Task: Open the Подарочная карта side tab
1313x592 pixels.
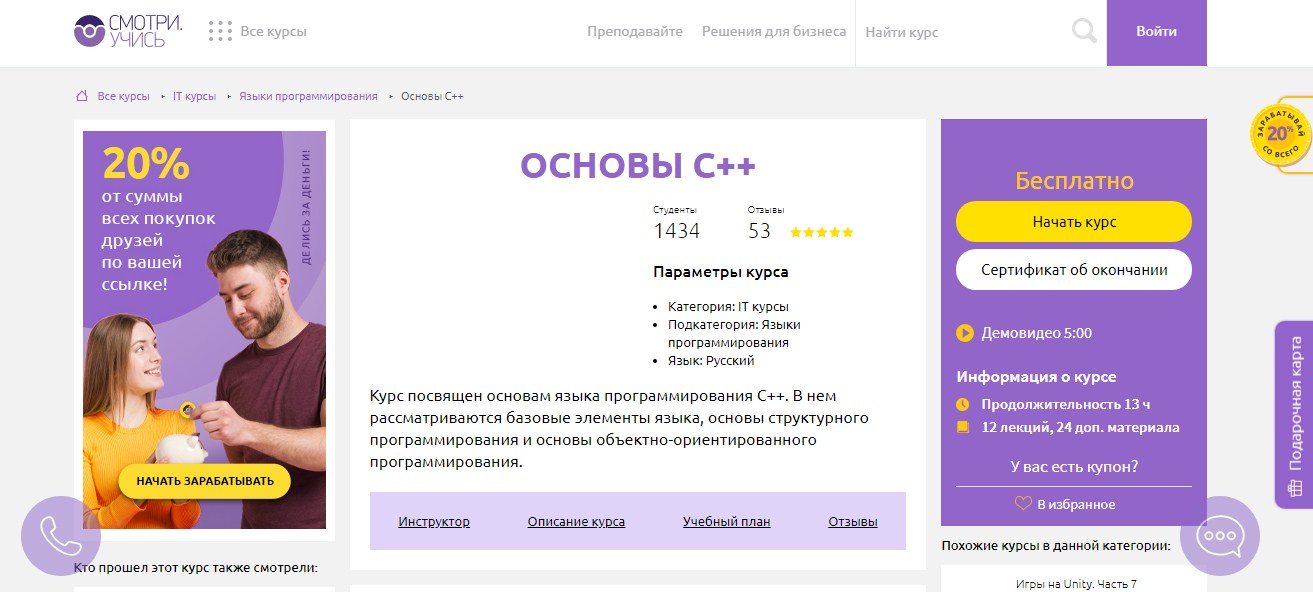Action: 1296,415
